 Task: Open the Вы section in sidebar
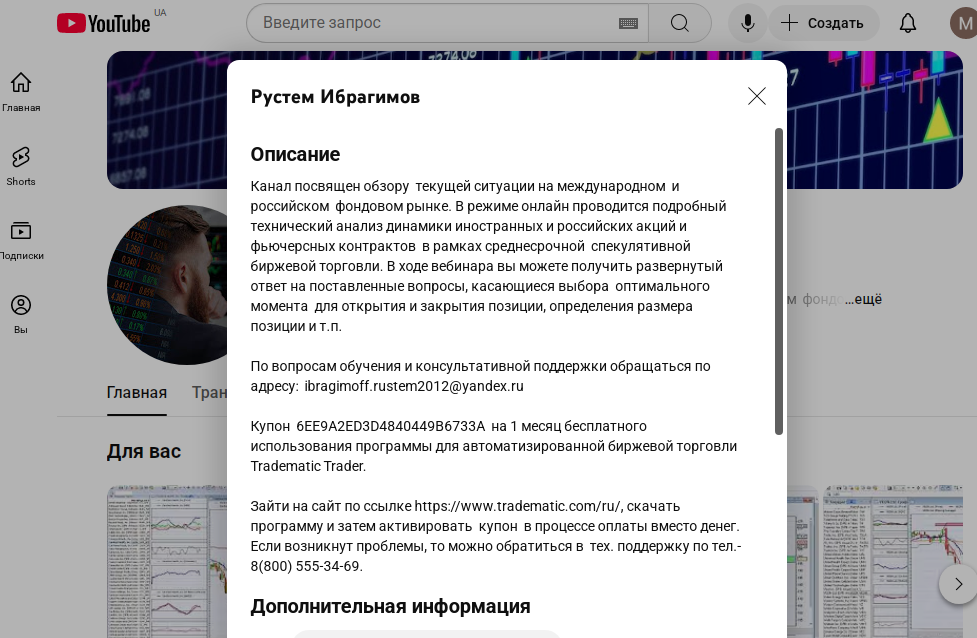click(x=21, y=314)
